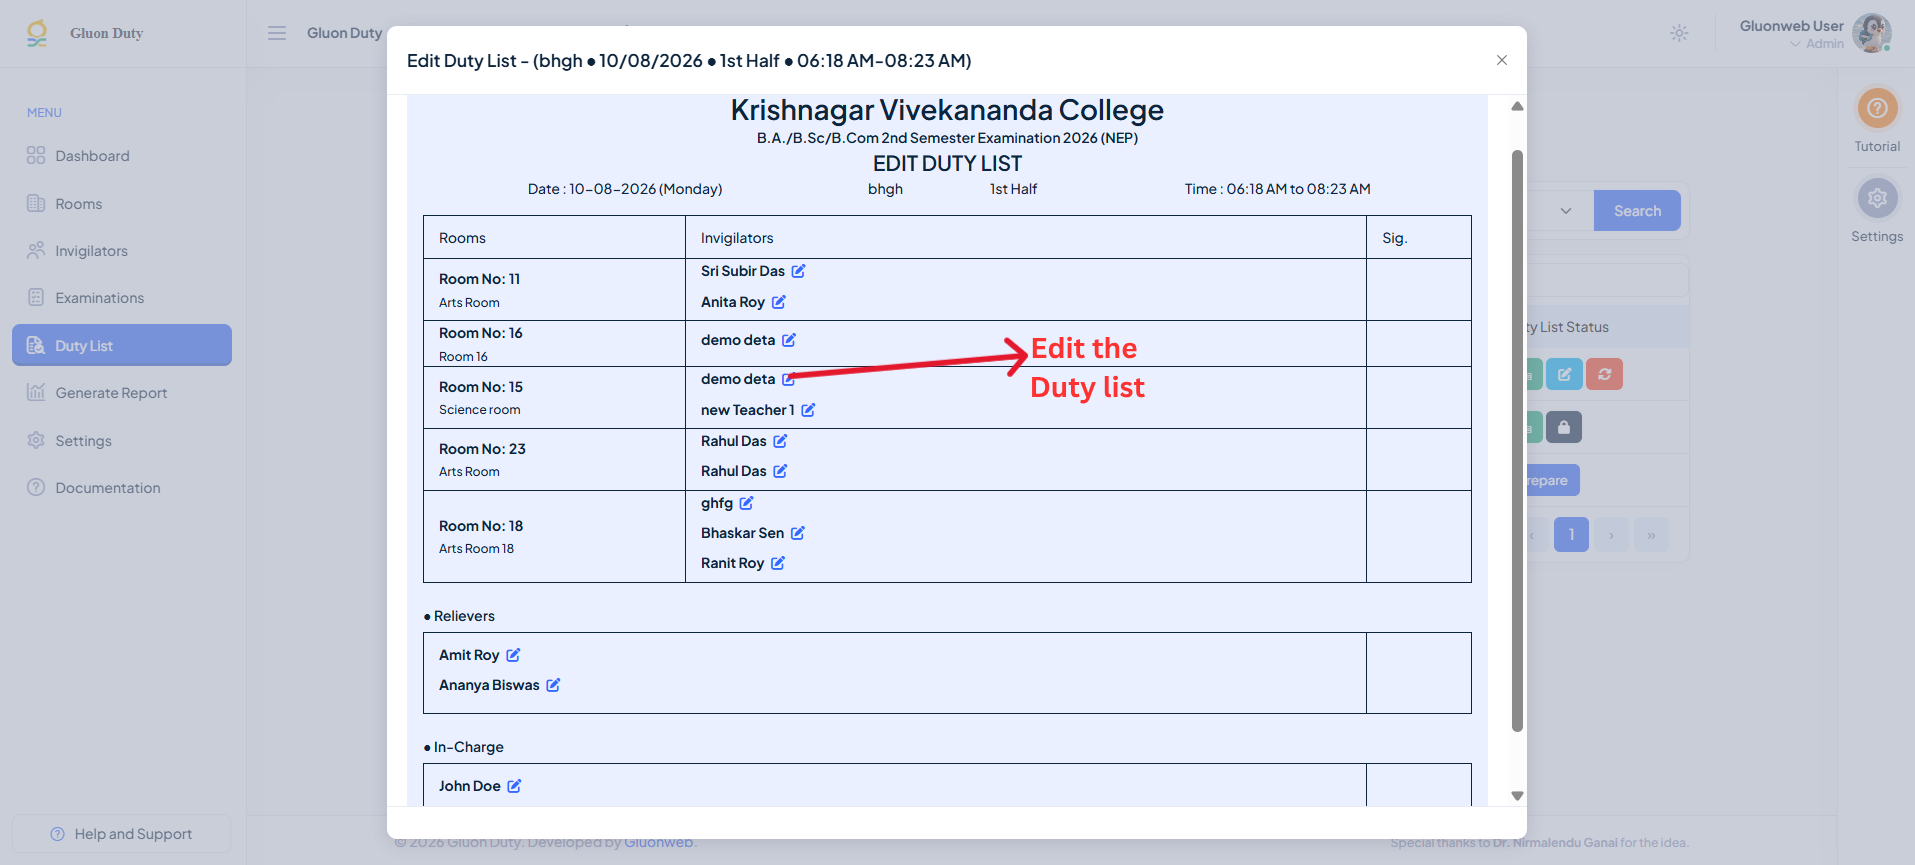The width and height of the screenshot is (1915, 865).
Task: Open Rooms from the sidebar
Action: (x=122, y=204)
